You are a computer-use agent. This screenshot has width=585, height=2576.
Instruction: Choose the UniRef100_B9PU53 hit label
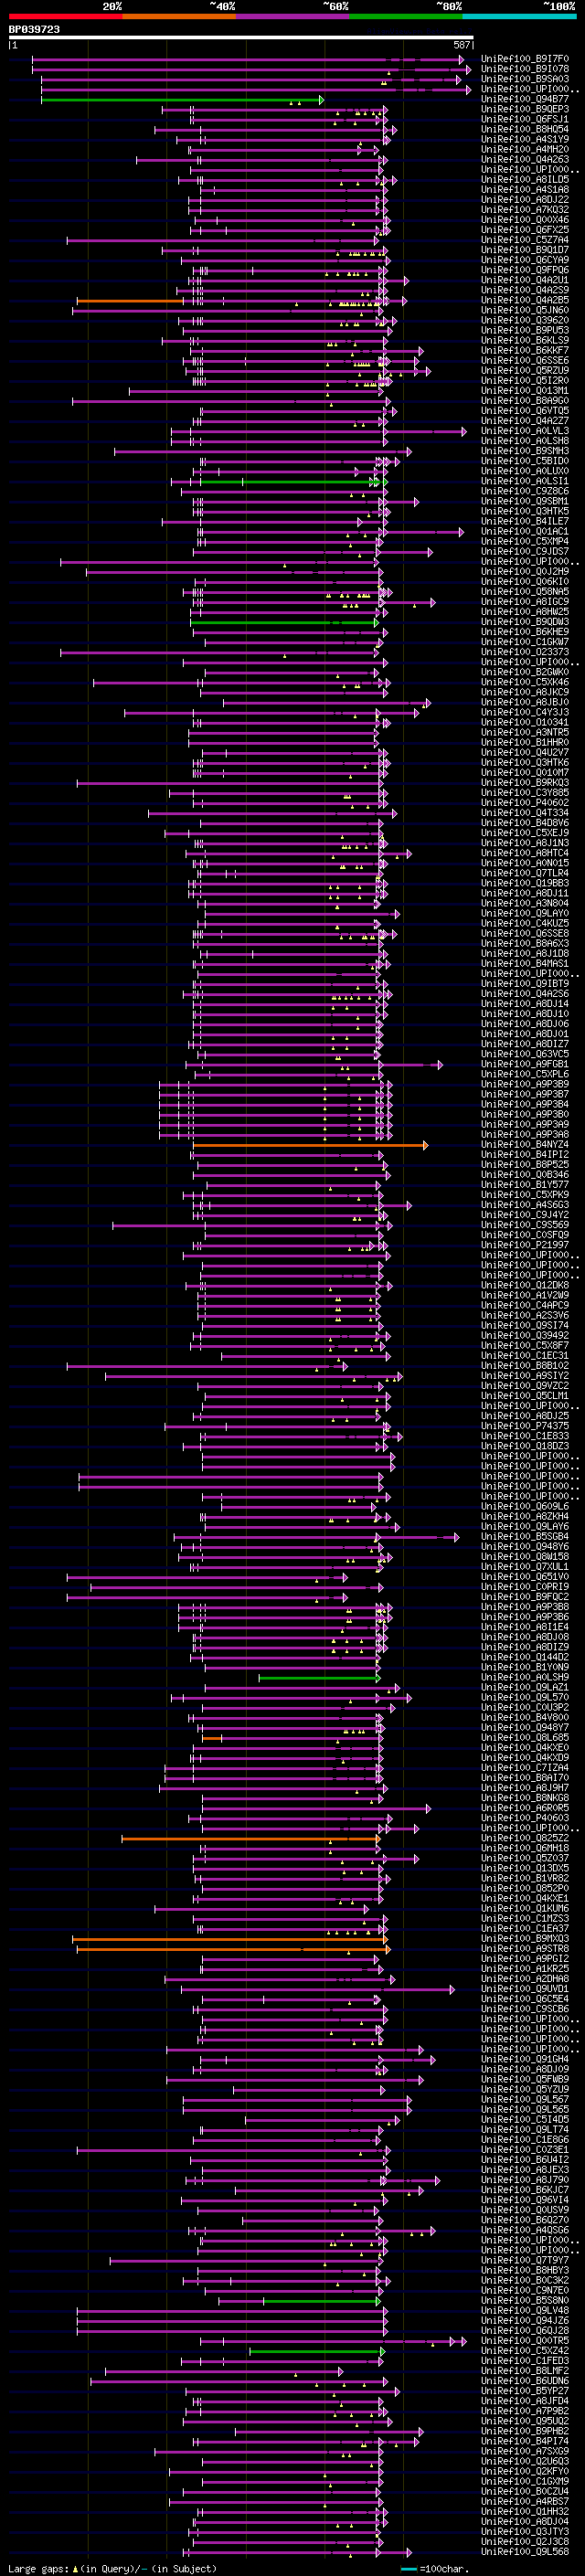pyautogui.click(x=525, y=330)
